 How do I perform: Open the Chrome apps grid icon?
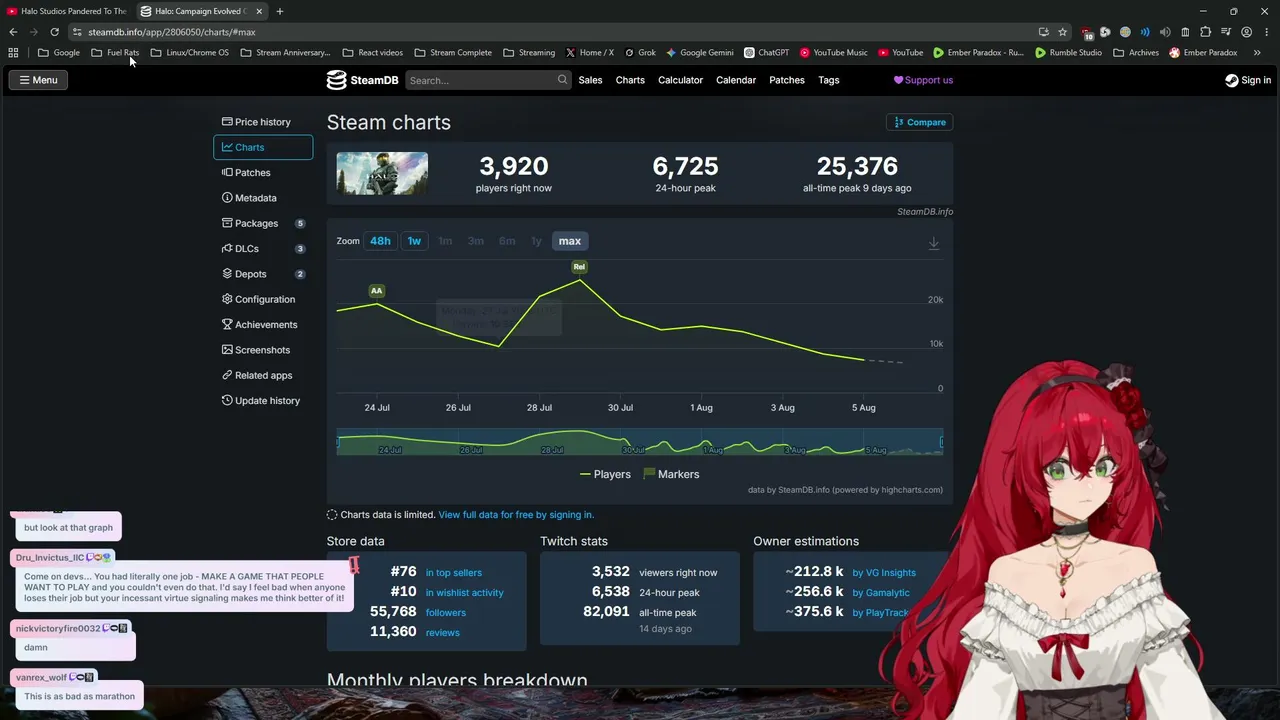pos(13,52)
